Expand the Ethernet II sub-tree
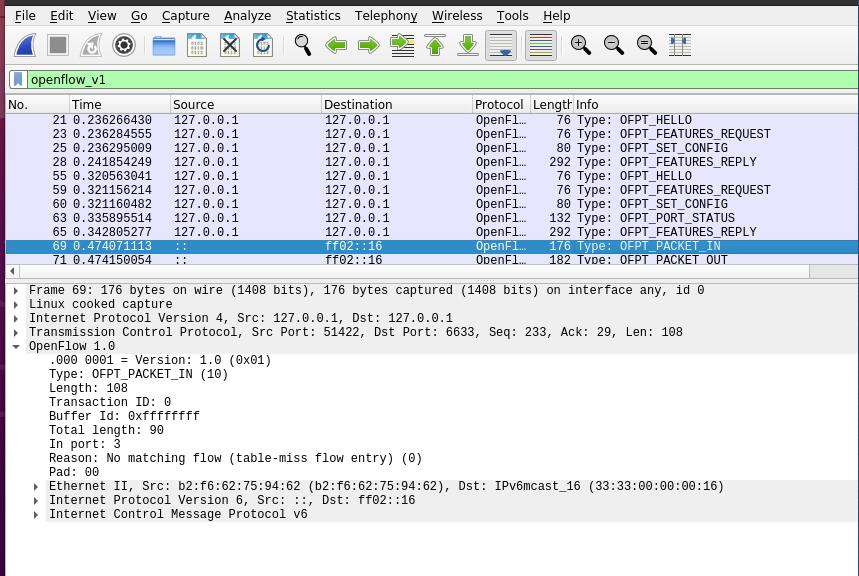Viewport: 859px width, 576px height. (36, 487)
